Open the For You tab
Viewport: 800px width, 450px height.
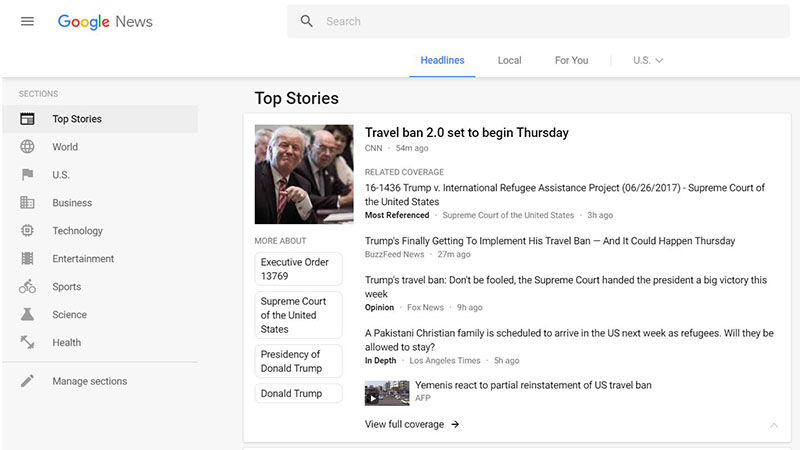click(x=571, y=60)
